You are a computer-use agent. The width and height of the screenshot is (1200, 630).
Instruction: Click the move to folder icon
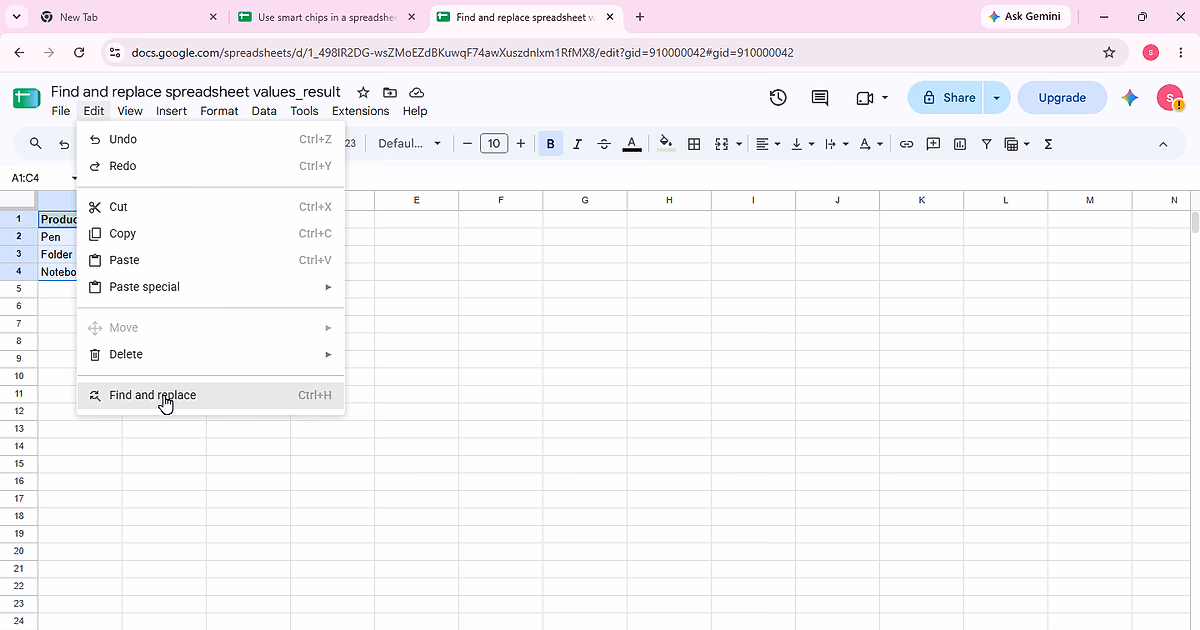[390, 92]
